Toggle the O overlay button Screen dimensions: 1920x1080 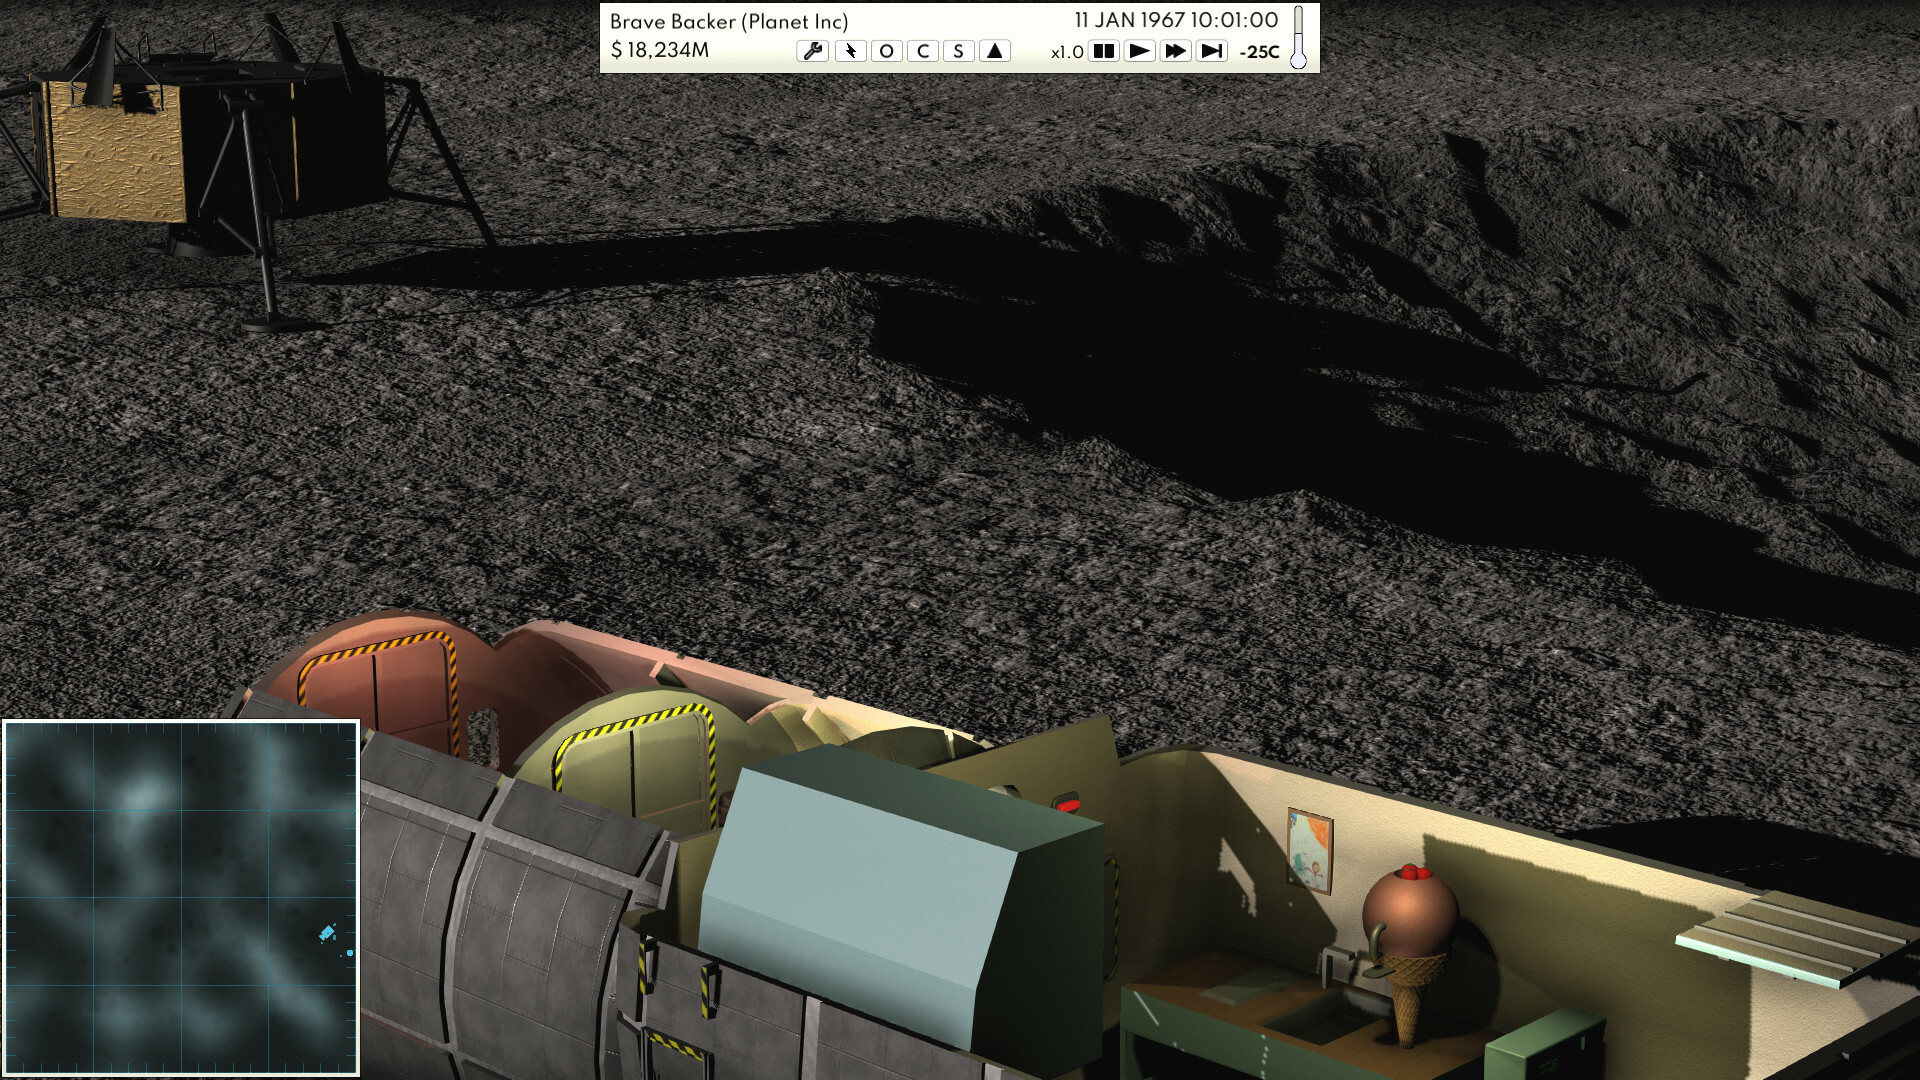point(886,51)
